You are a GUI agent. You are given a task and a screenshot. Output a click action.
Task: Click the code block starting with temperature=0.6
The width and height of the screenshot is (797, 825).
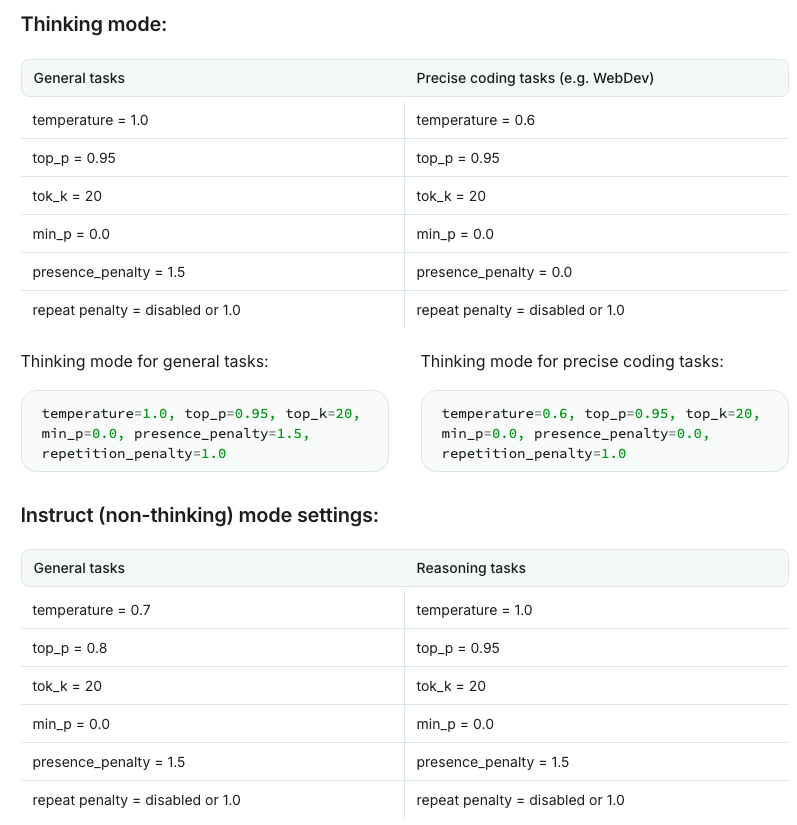pyautogui.click(x=604, y=431)
